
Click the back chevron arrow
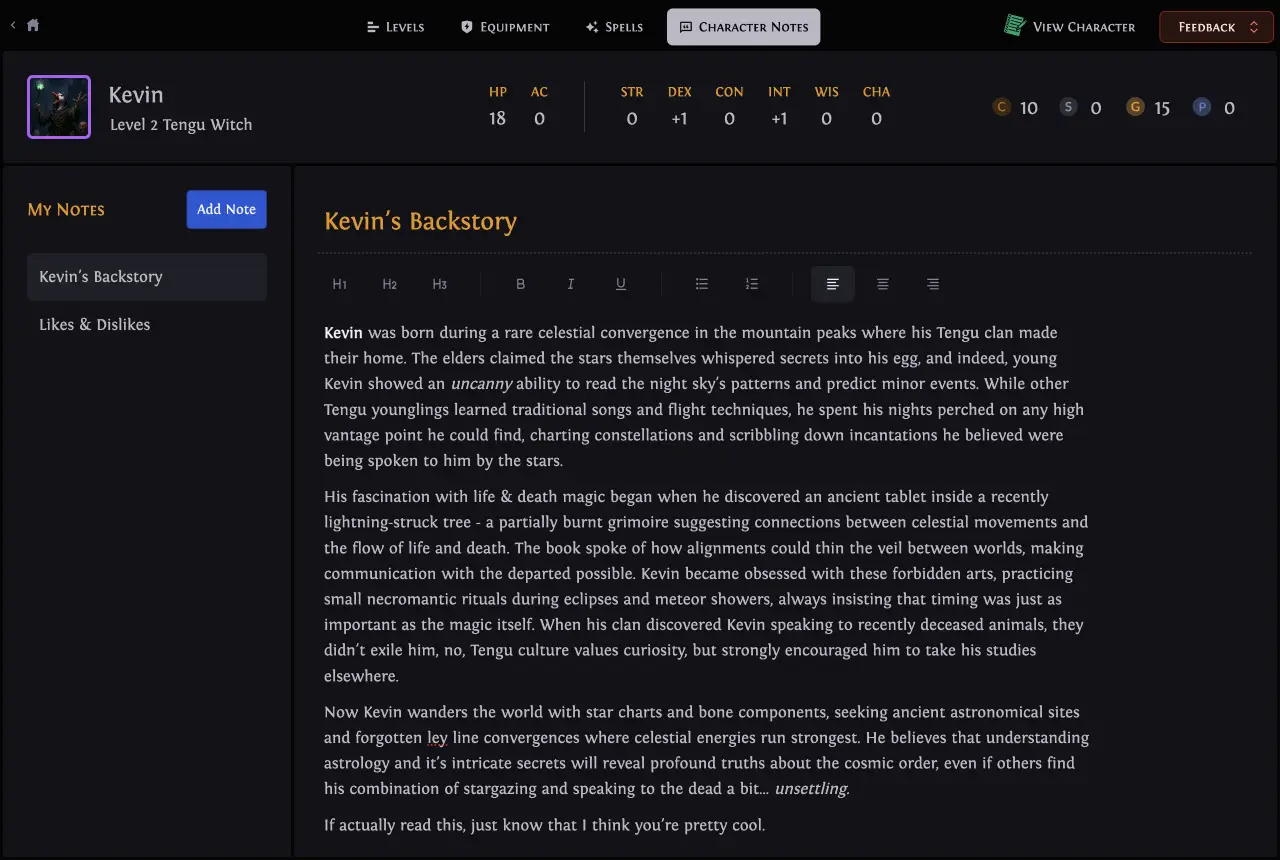coord(13,25)
